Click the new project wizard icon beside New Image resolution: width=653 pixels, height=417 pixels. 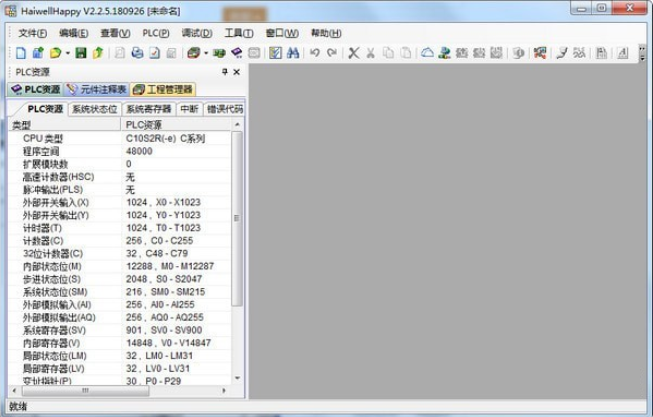(x=38, y=53)
